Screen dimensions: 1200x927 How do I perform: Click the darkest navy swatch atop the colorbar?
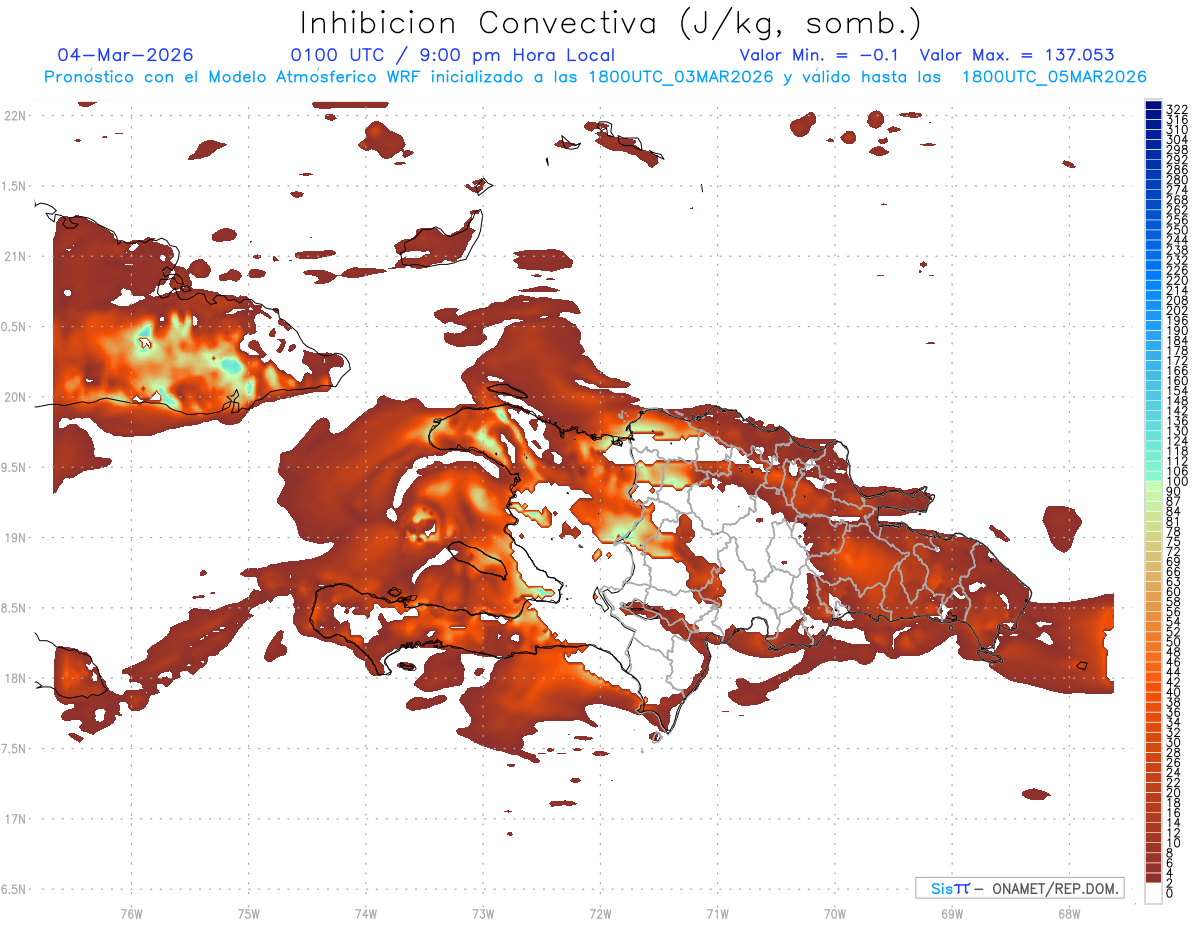click(x=1153, y=106)
